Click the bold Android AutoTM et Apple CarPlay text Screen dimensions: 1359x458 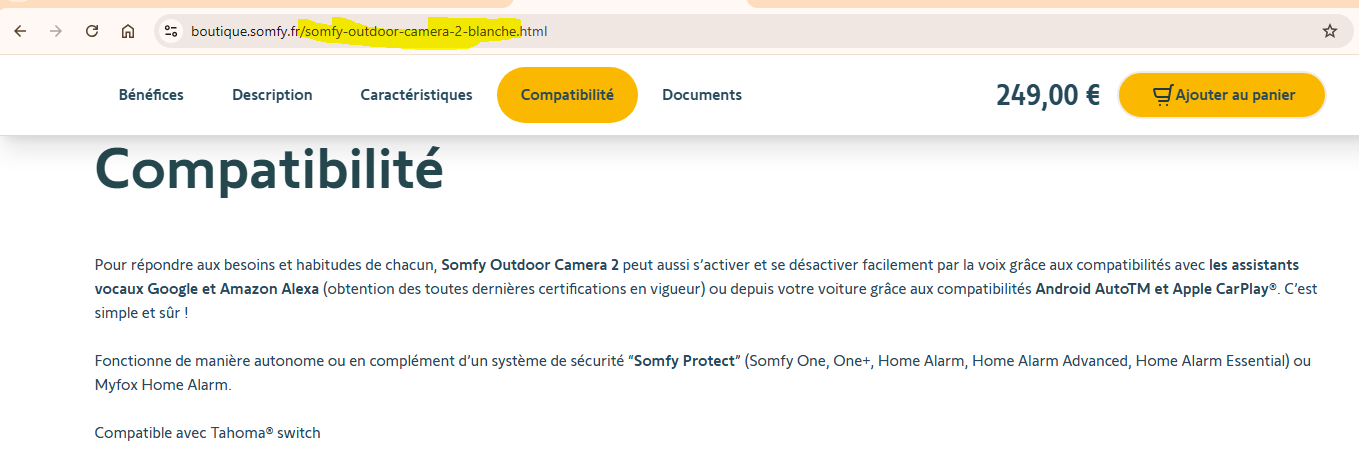tap(1157, 289)
